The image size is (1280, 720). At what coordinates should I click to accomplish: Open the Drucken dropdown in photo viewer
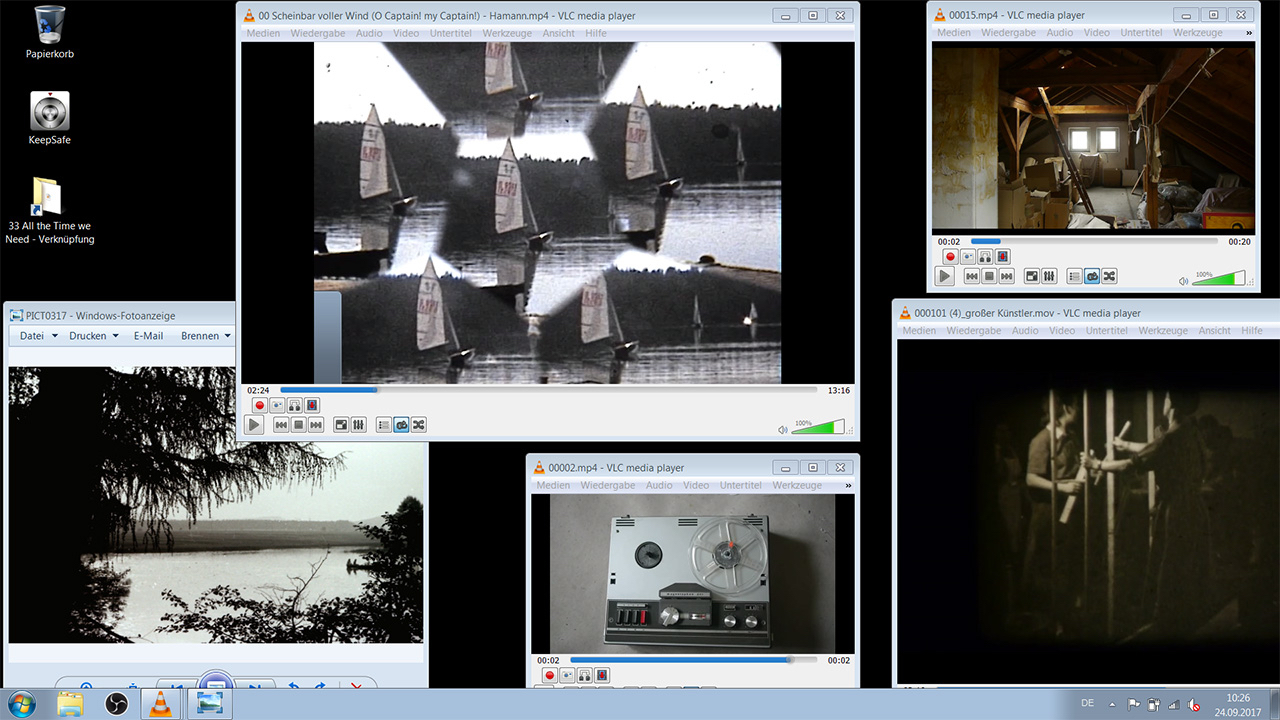(94, 336)
